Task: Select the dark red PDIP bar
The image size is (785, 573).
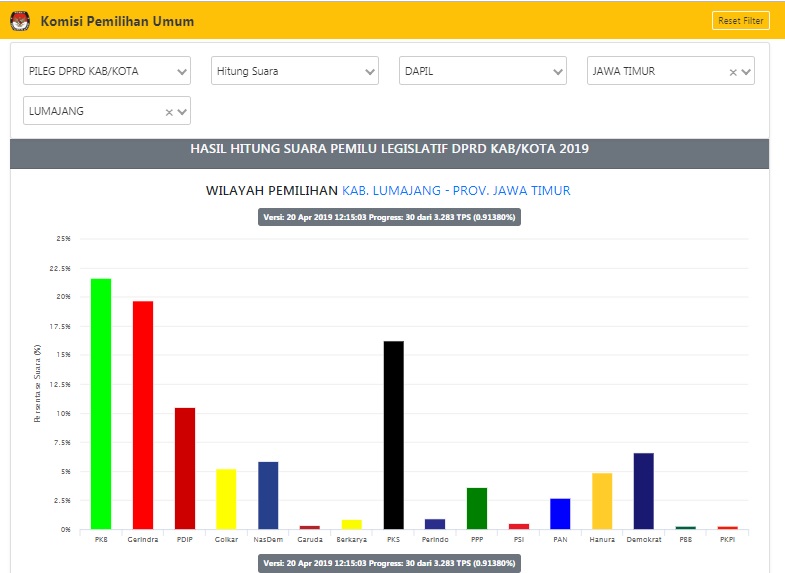Action: pyautogui.click(x=185, y=468)
